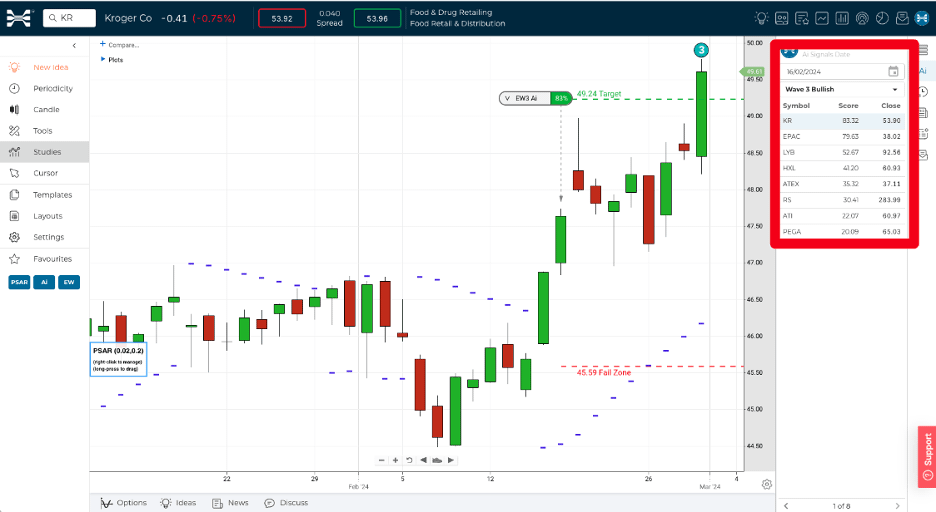This screenshot has height=512, width=936.
Task: Open the Studies menu
Action: point(45,152)
